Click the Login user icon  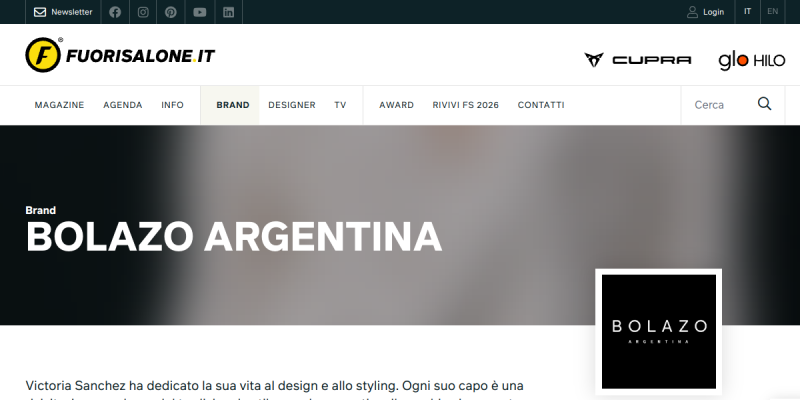coord(692,12)
